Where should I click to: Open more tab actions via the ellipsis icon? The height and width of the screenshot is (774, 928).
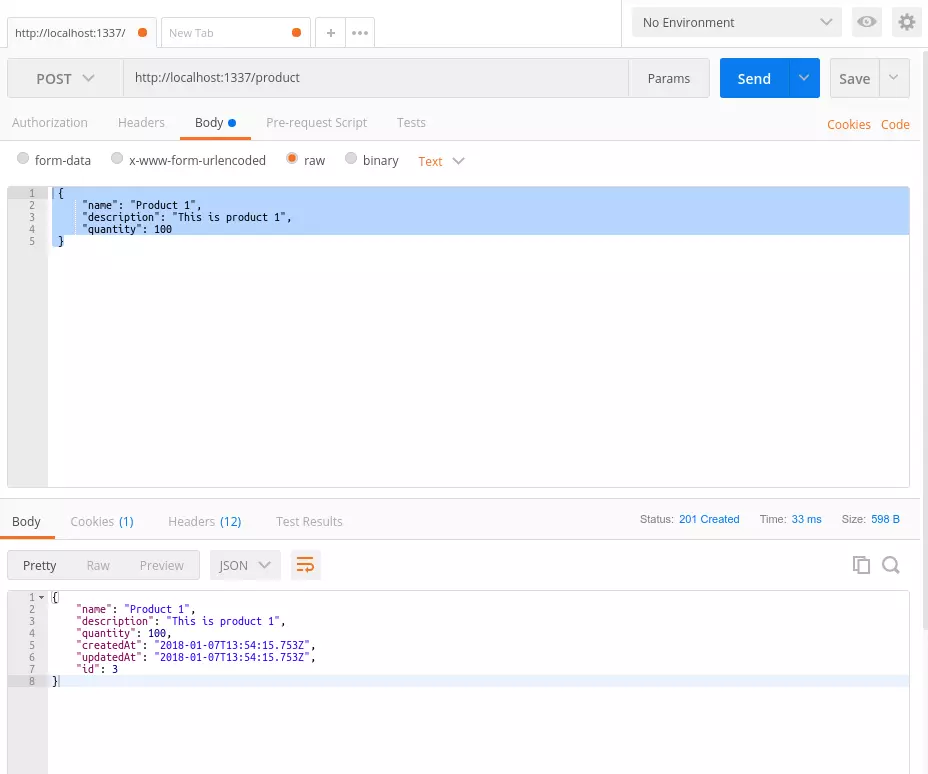(359, 33)
